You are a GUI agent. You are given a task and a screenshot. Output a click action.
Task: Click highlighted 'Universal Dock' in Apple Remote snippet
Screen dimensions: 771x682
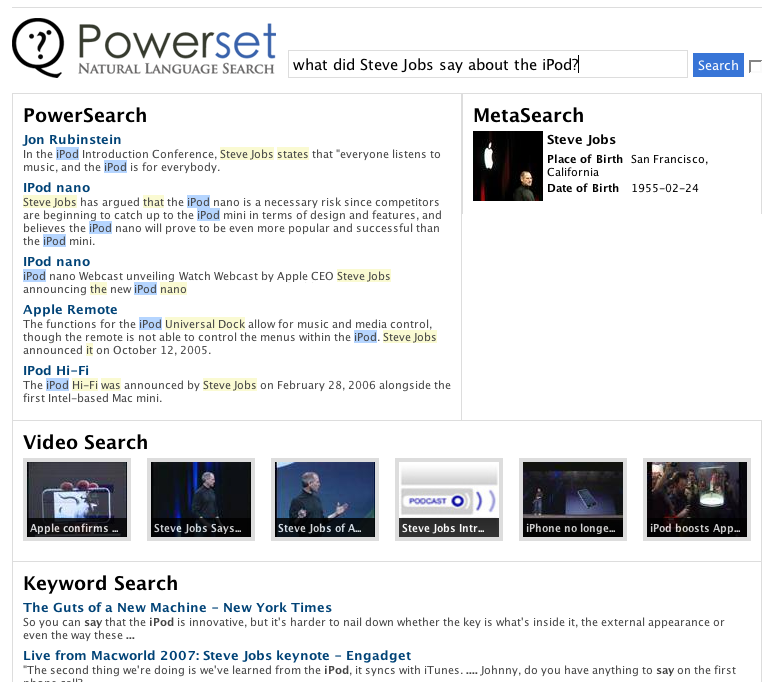point(205,324)
